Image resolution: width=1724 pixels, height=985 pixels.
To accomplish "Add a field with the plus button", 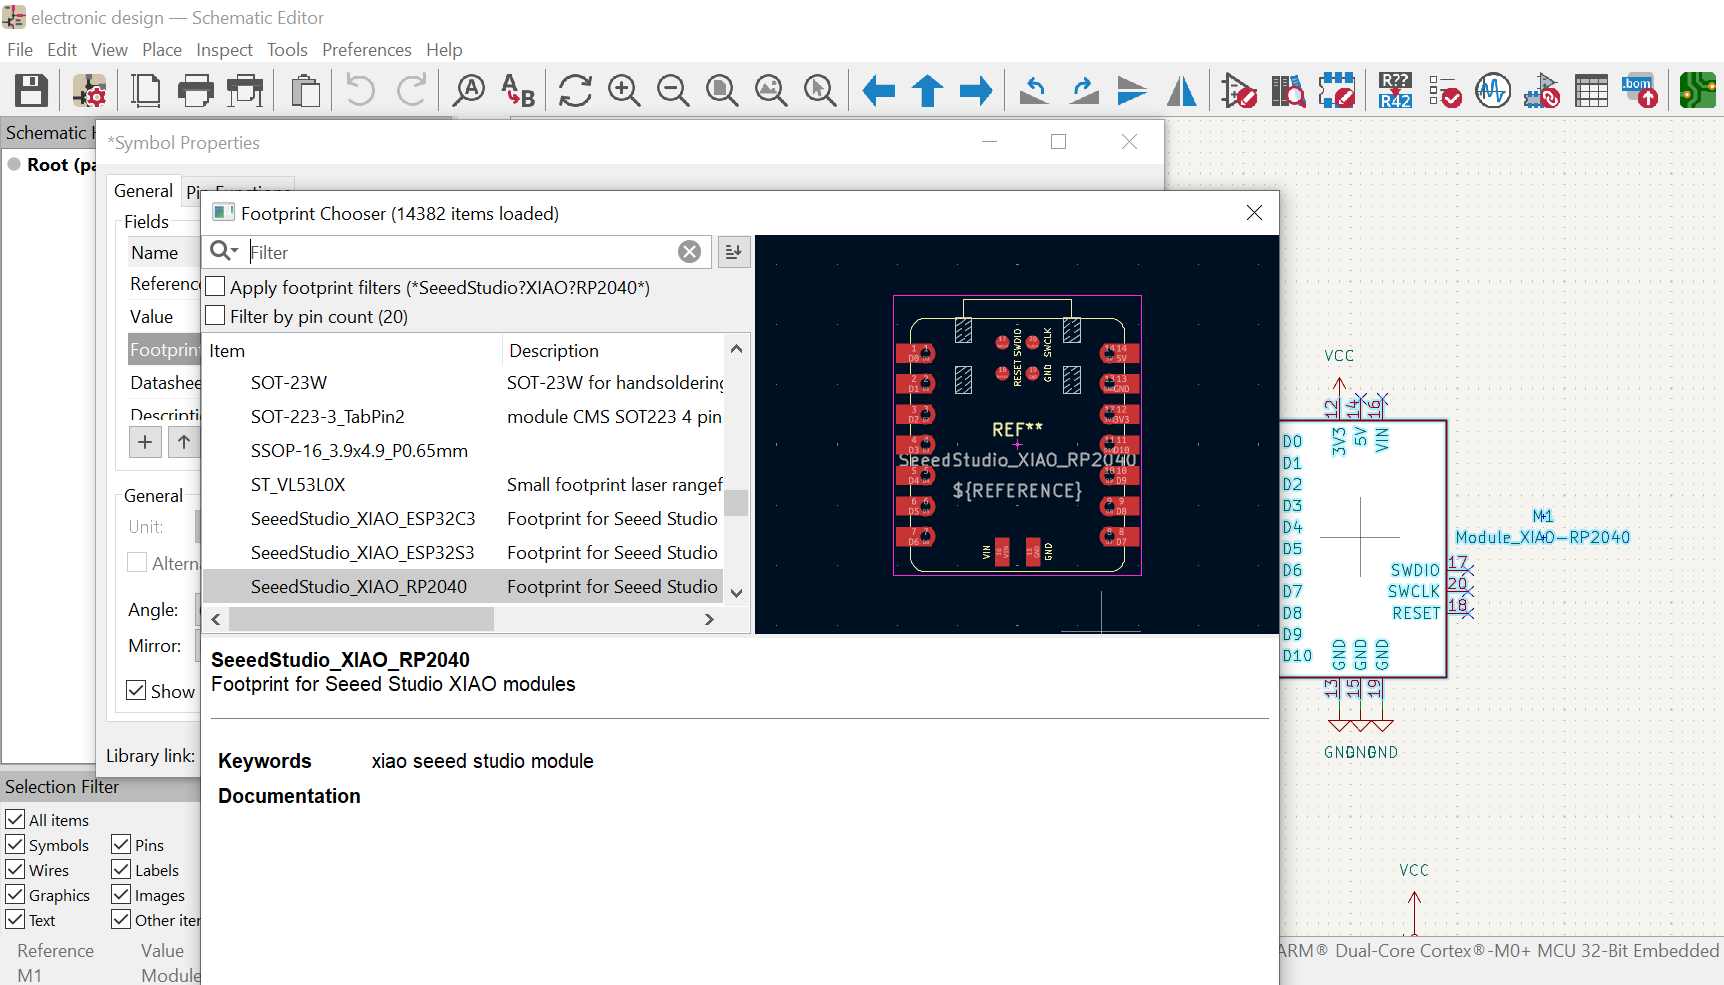I will (145, 442).
